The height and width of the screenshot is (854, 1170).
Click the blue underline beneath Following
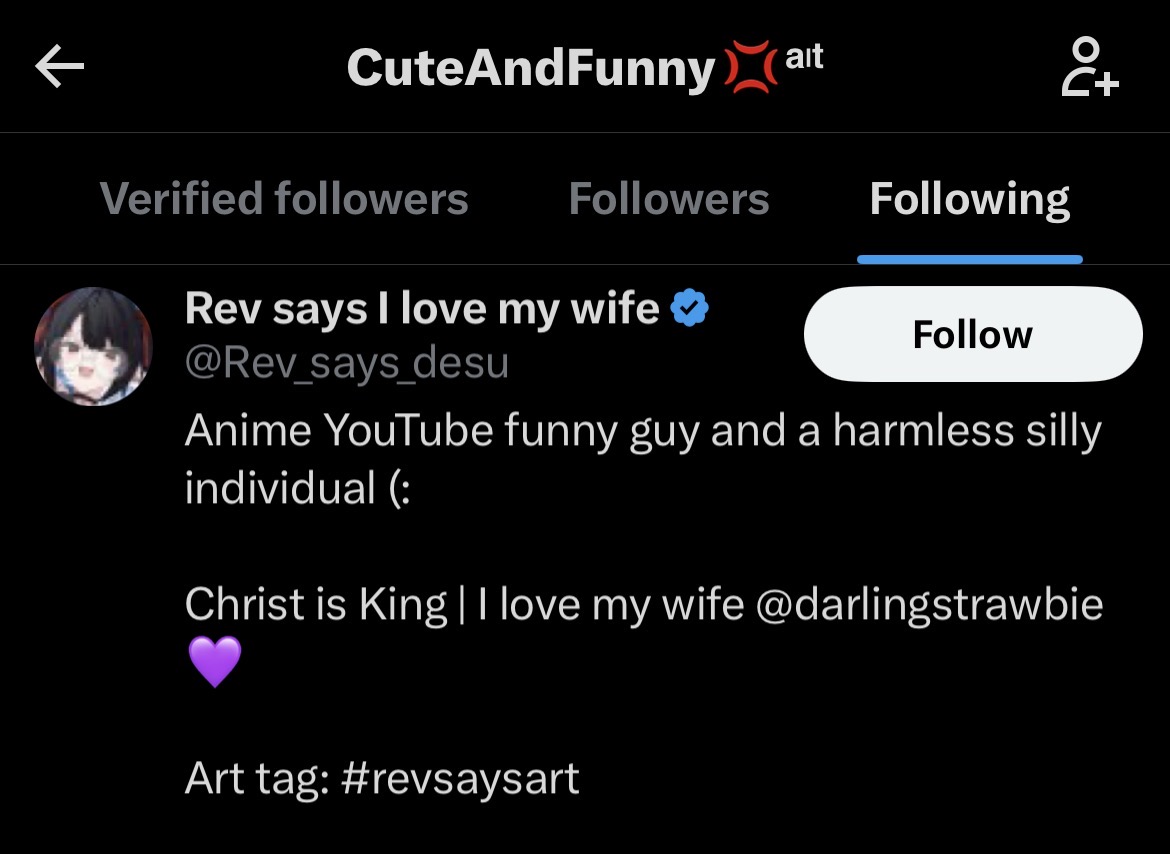coord(969,259)
